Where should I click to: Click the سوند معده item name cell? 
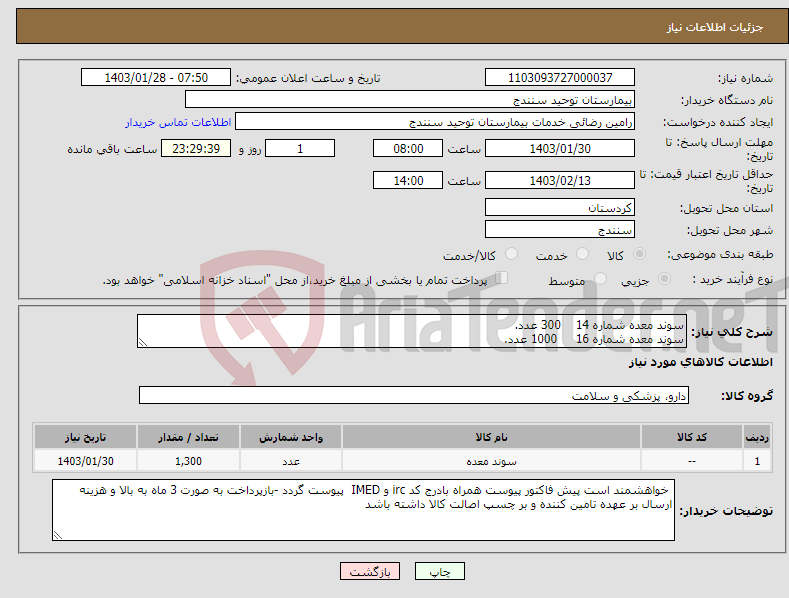point(491,461)
